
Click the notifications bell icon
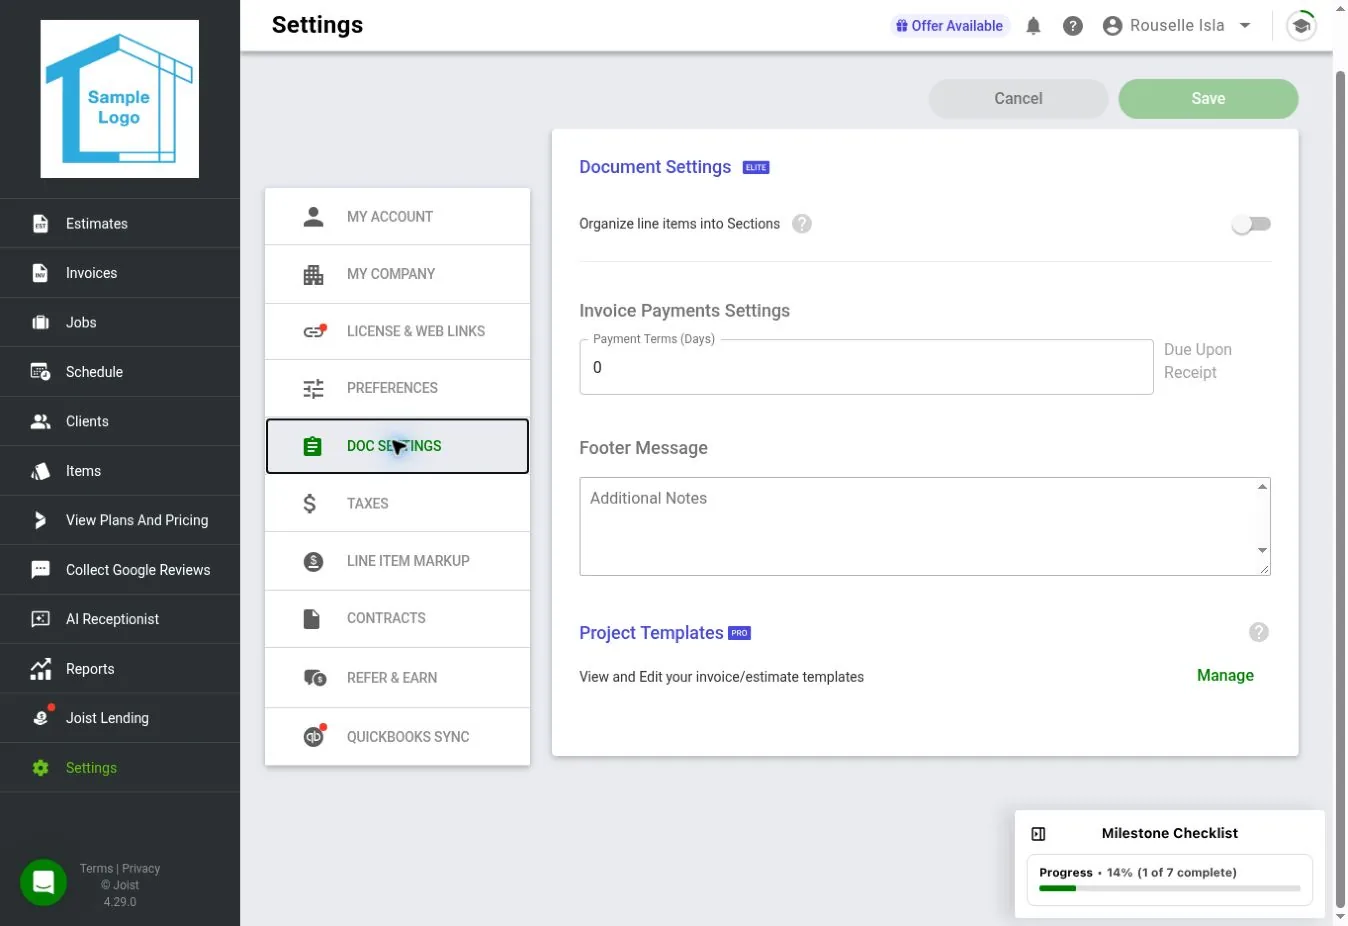1033,26
